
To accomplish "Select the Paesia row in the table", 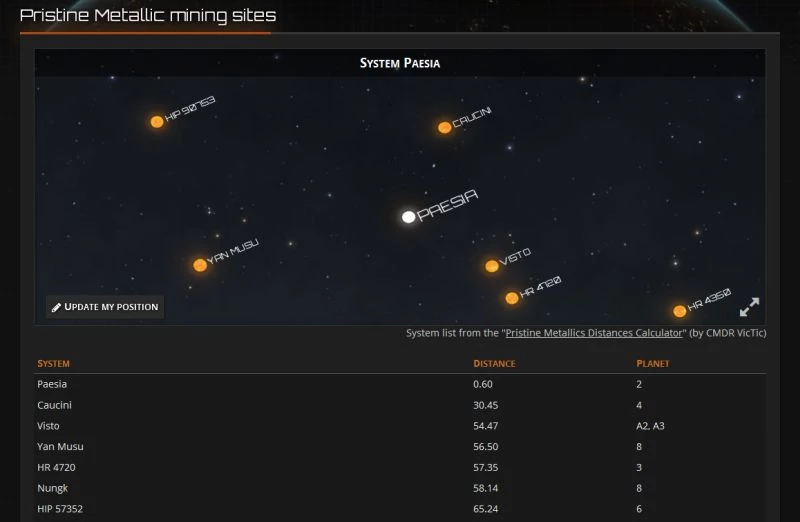I will tap(52, 384).
